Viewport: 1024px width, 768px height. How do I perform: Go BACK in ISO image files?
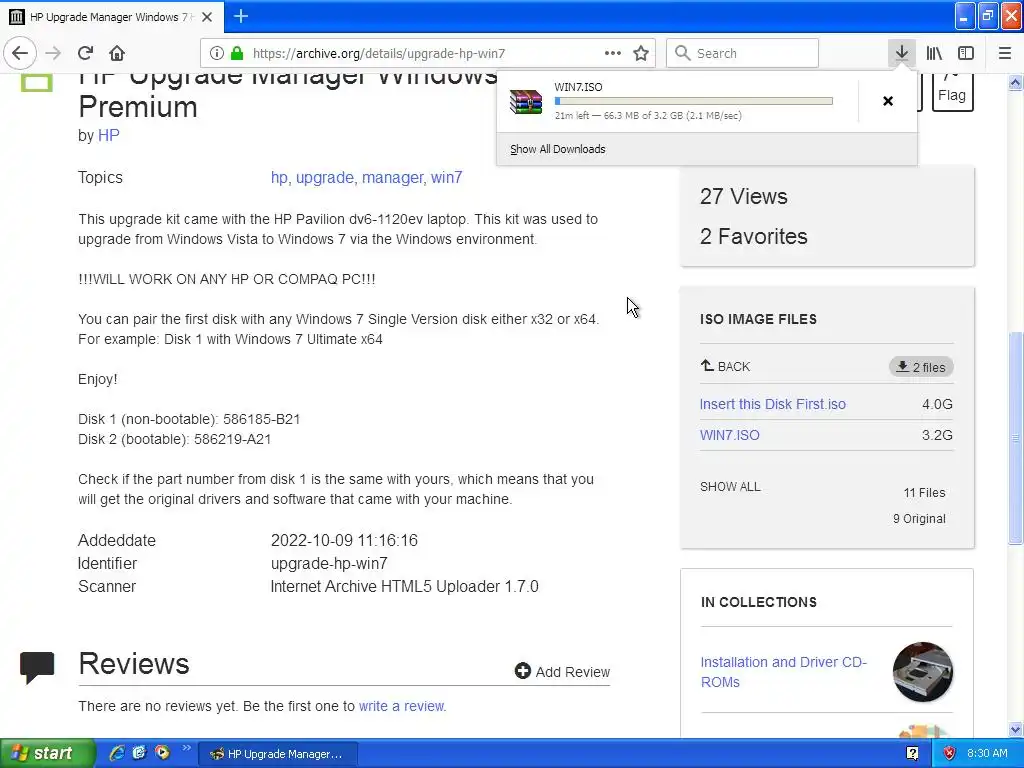click(726, 366)
